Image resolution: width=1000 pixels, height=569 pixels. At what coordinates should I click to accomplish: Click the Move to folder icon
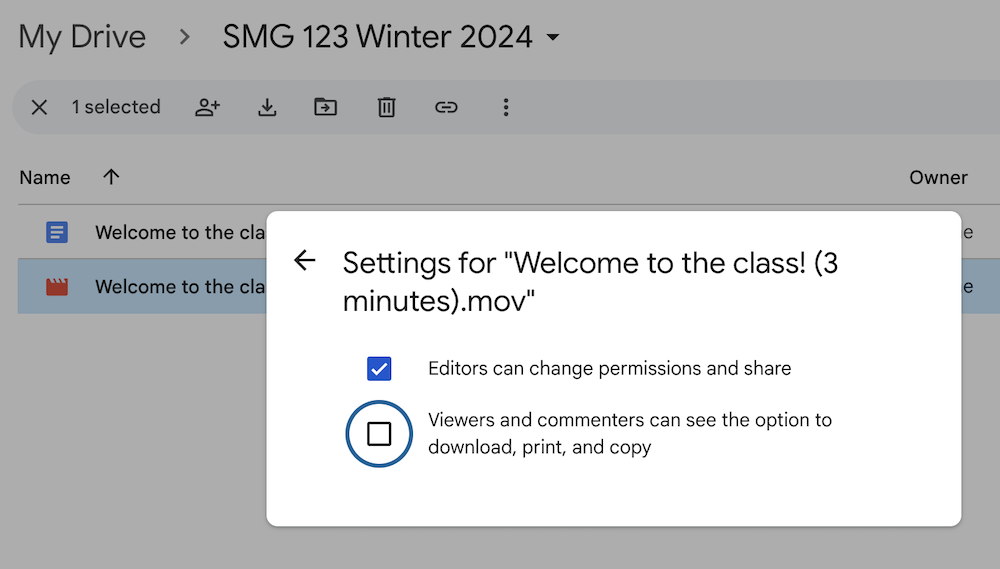326,107
